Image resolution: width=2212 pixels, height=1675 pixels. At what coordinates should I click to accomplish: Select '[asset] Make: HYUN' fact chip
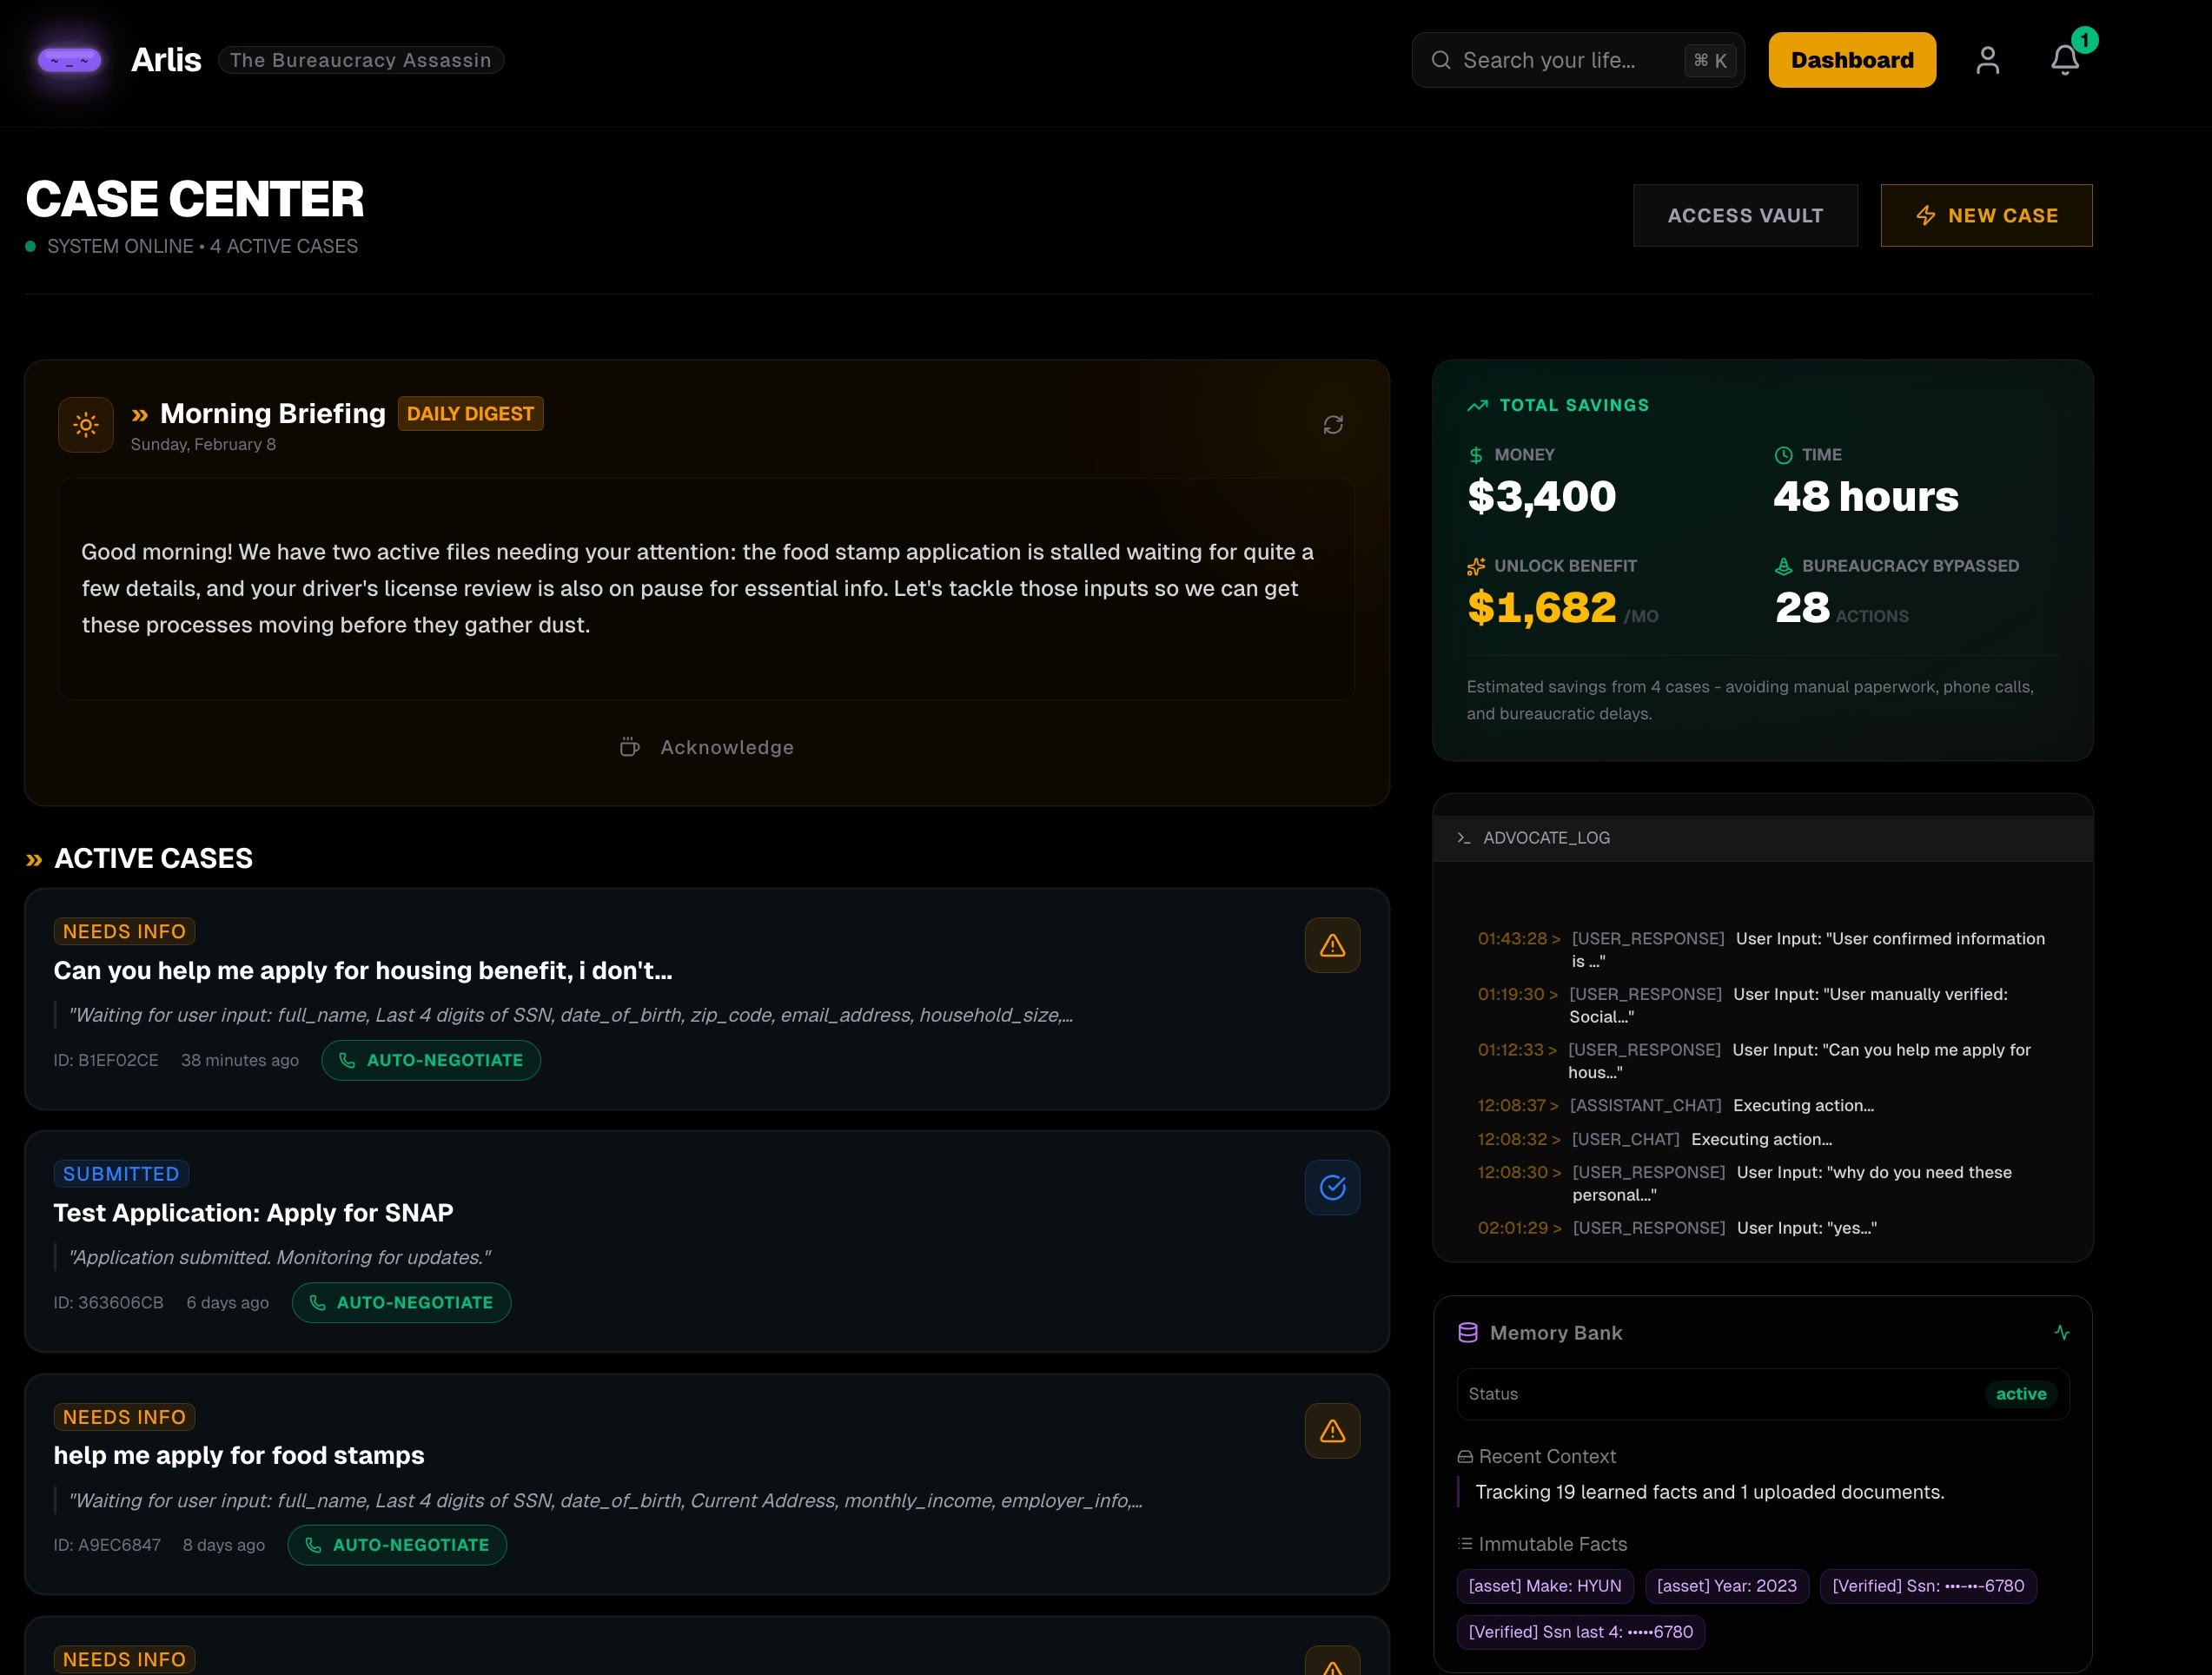click(x=1544, y=1586)
